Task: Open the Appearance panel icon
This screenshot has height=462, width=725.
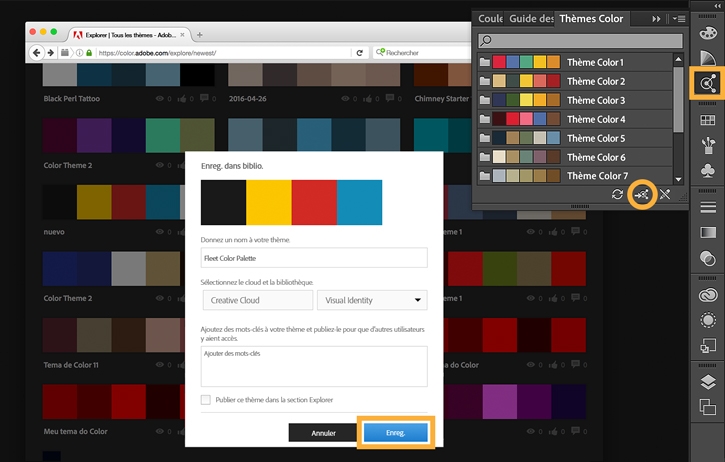Action: [x=707, y=320]
